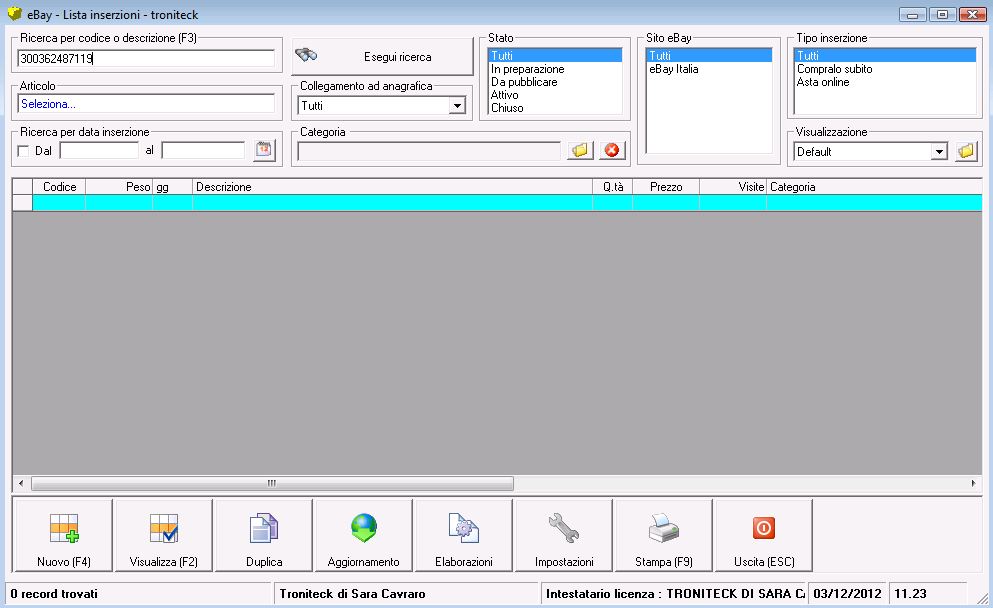Select In preparazione in the Stato list

555,69
